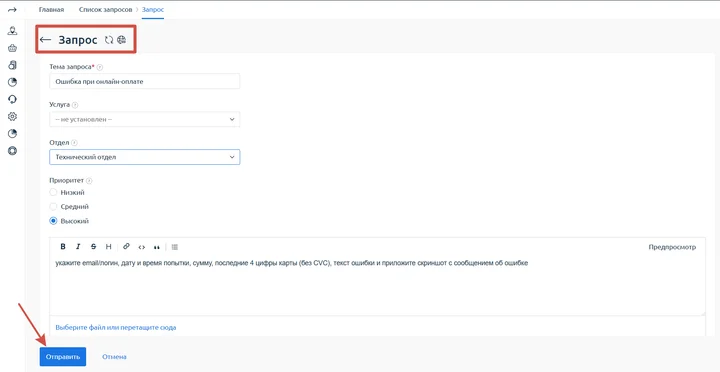Open the pie chart icon above the headset icon
Viewport: 720px width, 372px height.
click(x=12, y=82)
